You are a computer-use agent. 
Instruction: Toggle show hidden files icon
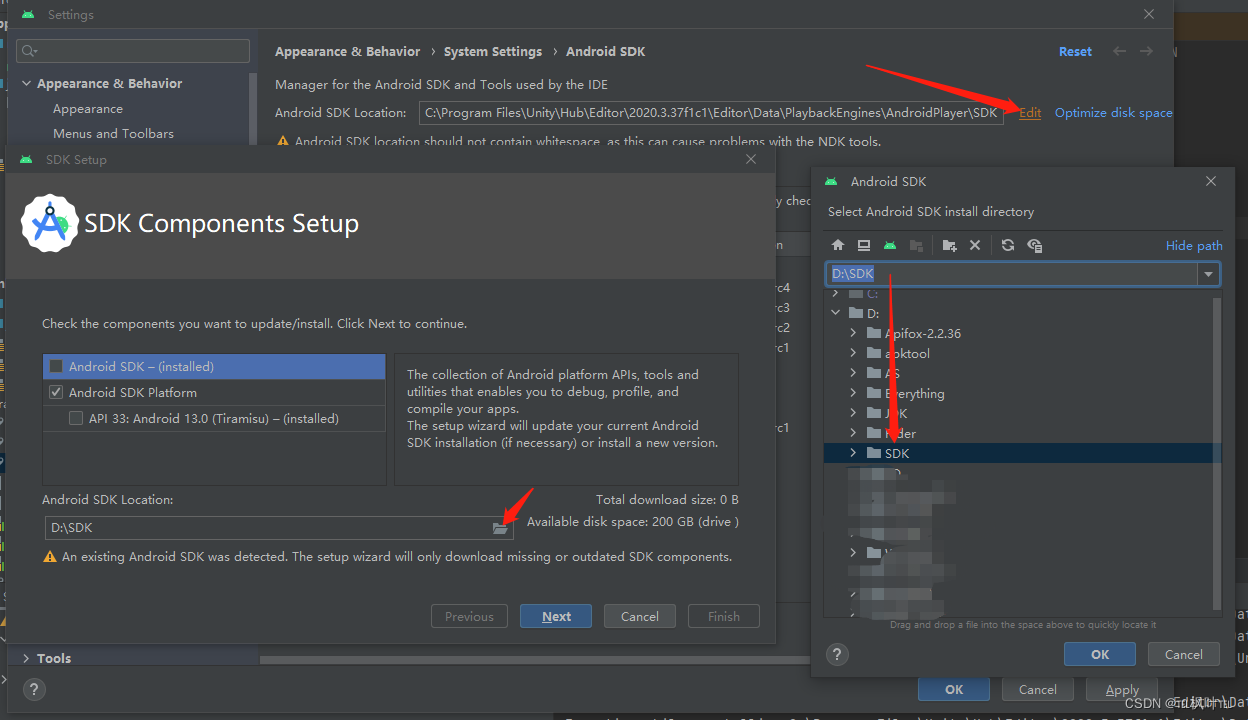(1035, 245)
